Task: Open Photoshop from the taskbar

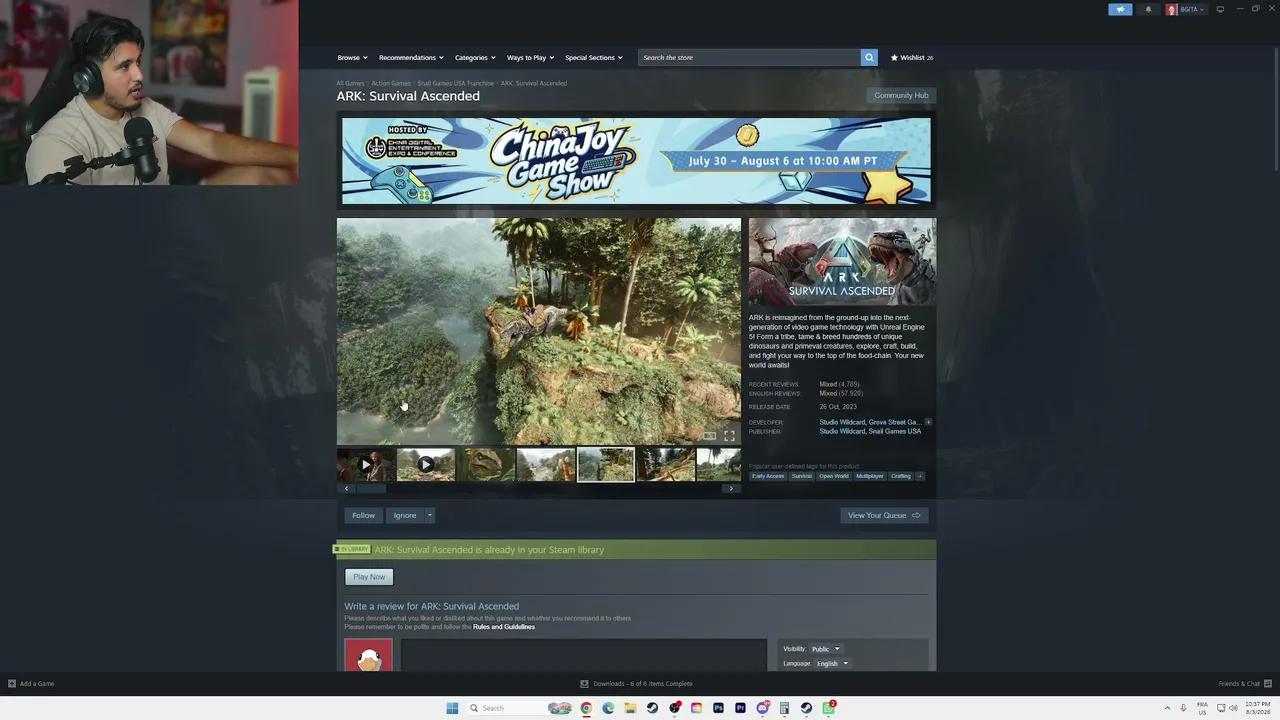Action: click(718, 708)
